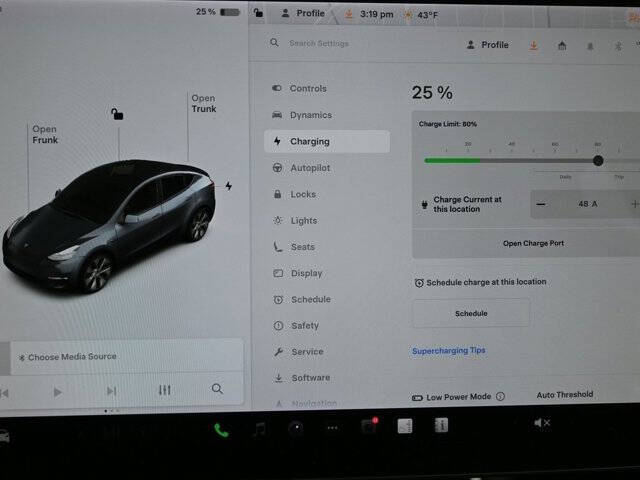Open Profile in the top status bar

click(x=303, y=13)
